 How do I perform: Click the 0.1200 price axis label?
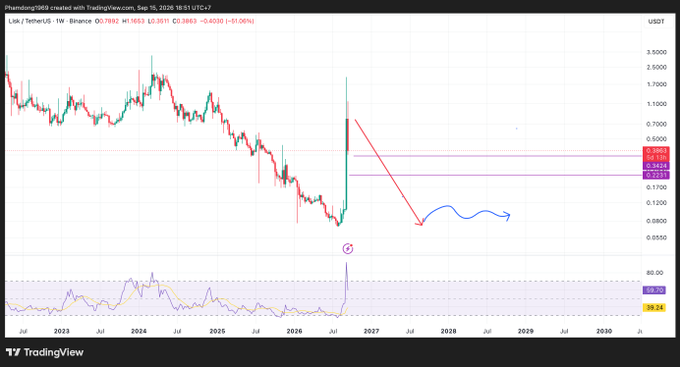(657, 203)
